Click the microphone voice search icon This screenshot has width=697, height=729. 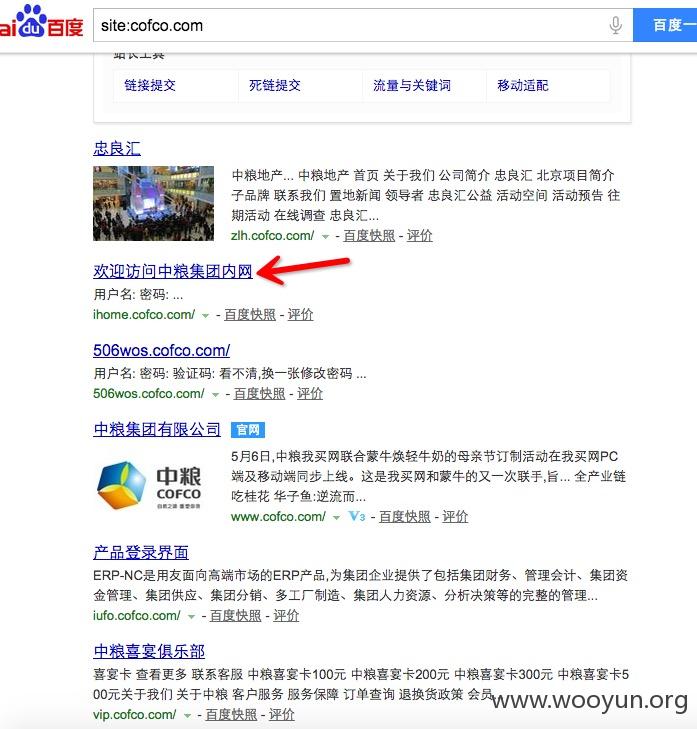(616, 25)
